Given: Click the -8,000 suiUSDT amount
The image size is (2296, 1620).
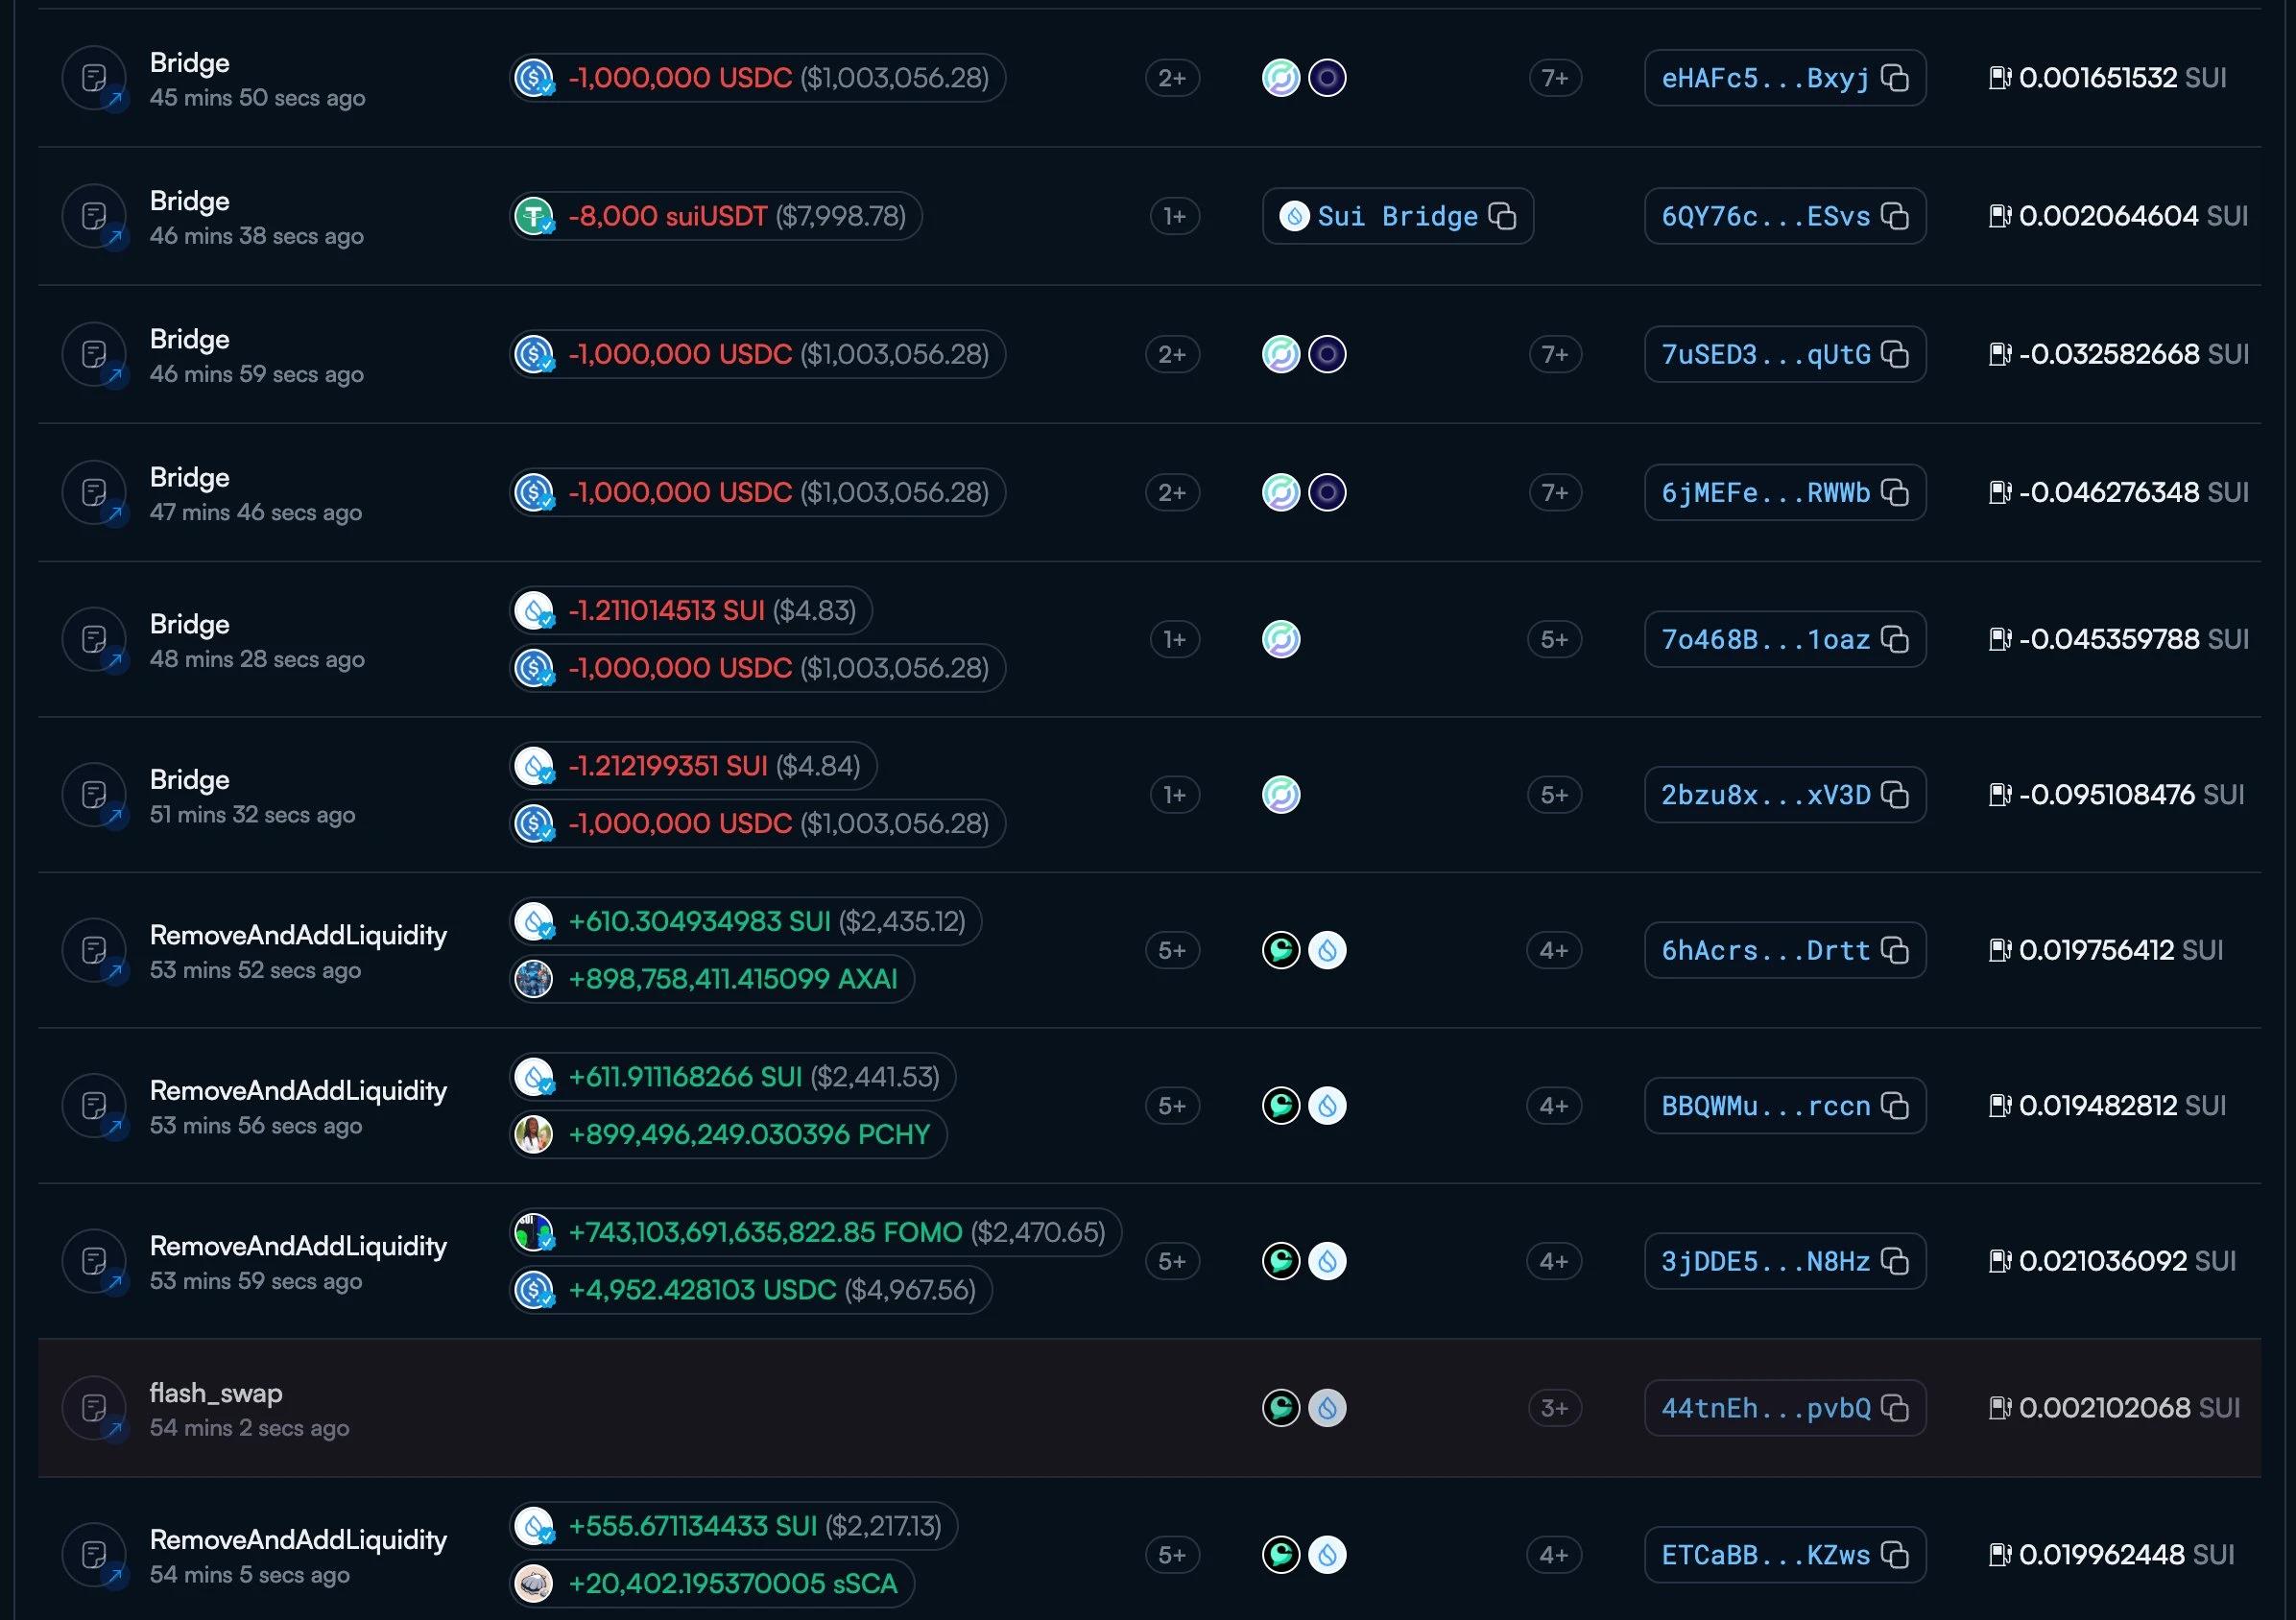Looking at the screenshot, I should click(x=668, y=216).
